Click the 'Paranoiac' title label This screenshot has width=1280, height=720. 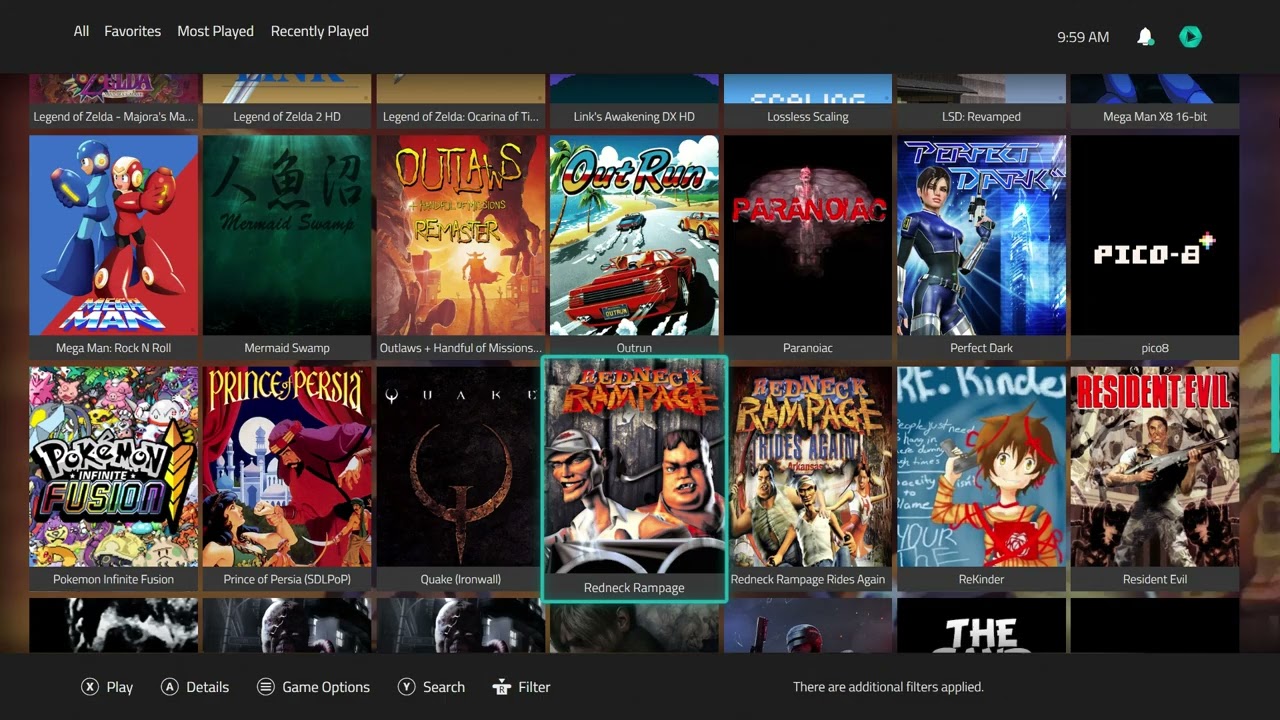808,348
